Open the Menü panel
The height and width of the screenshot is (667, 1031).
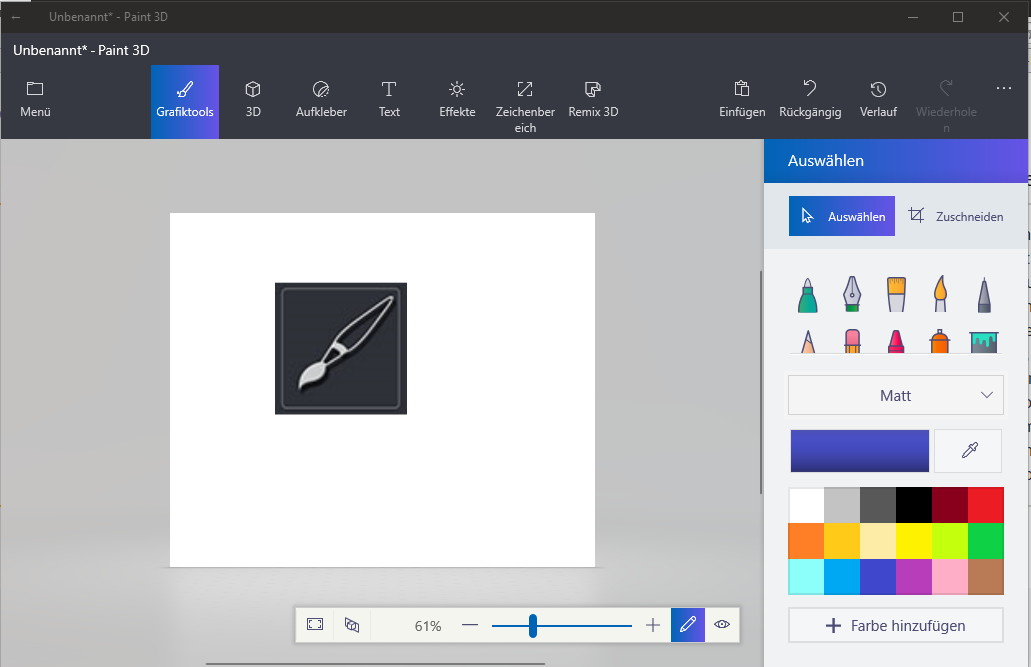tap(36, 100)
